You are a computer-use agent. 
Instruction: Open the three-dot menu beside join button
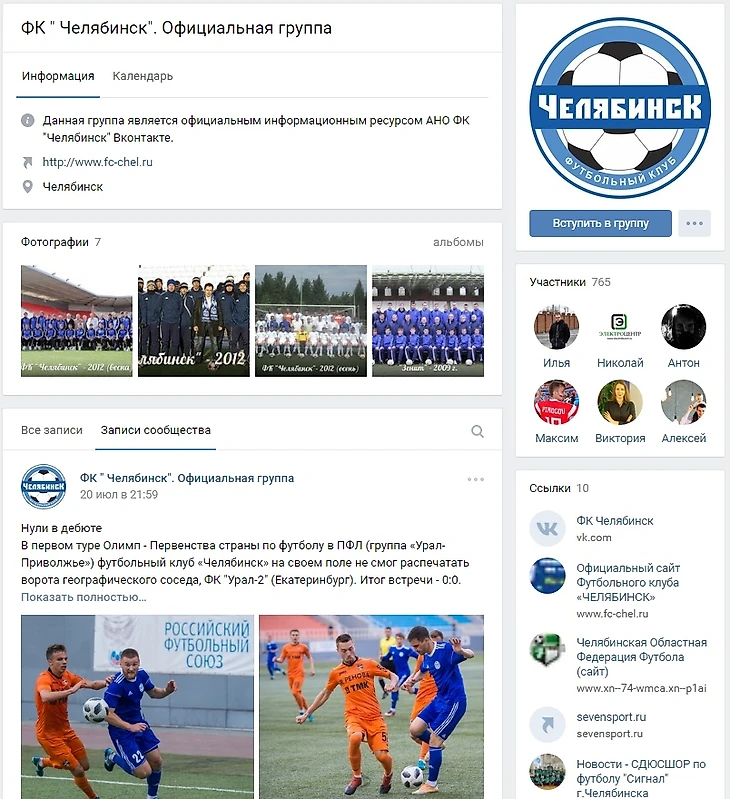pos(694,223)
